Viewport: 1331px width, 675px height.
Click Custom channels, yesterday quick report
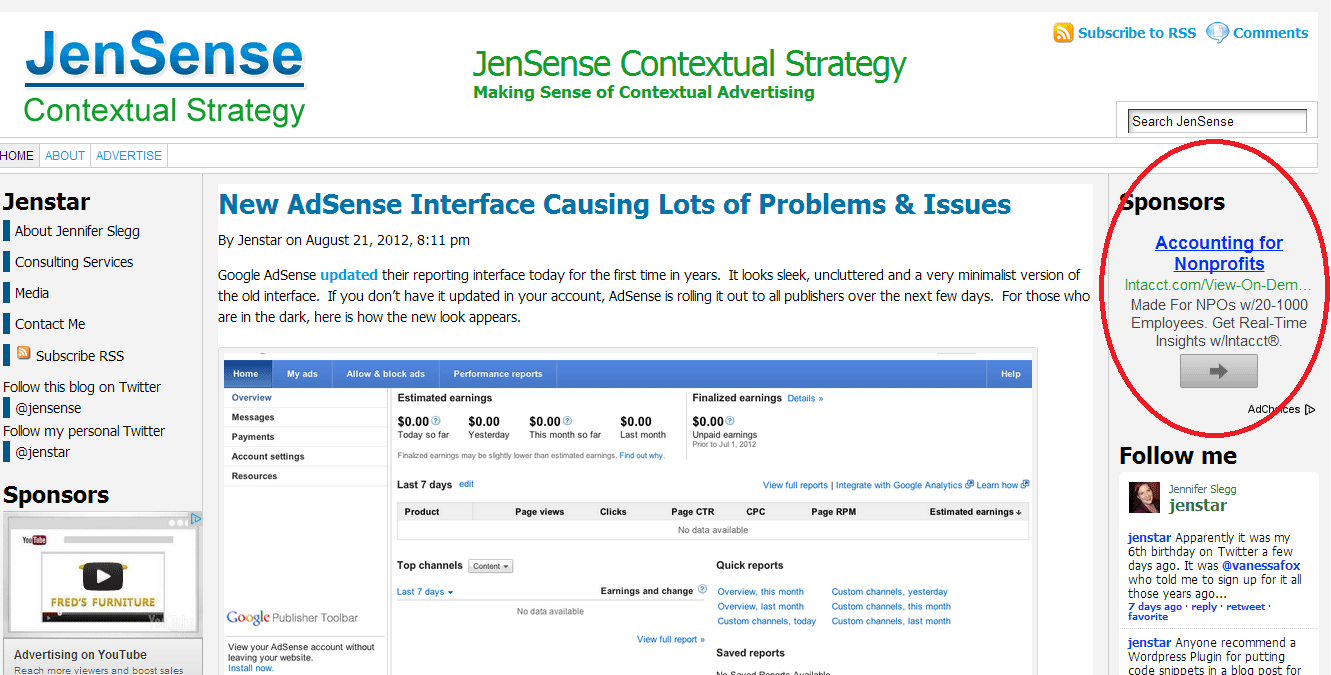point(889,592)
